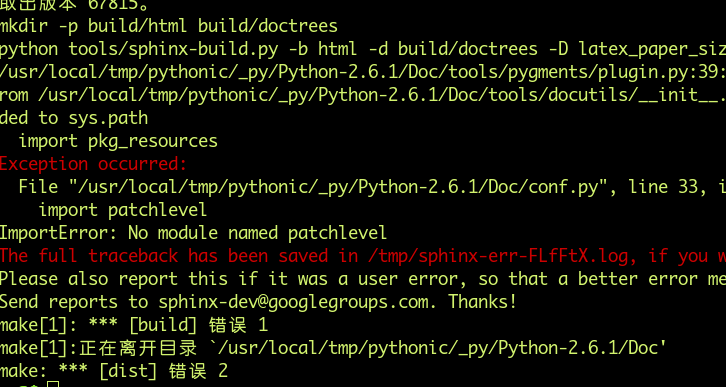726x387 pixels.
Task: Click the 'python tools/sphinx-build.py' command line
Action: [x=363, y=49]
